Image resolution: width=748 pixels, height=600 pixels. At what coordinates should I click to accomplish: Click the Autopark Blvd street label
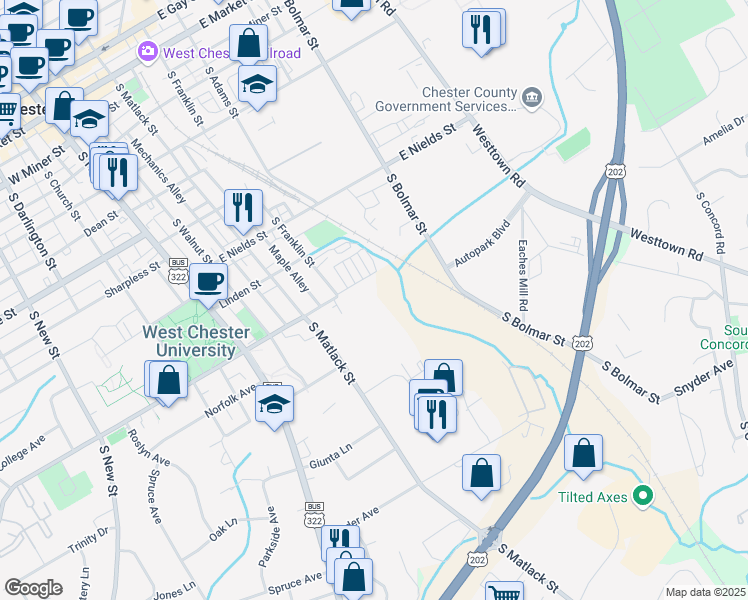(482, 244)
